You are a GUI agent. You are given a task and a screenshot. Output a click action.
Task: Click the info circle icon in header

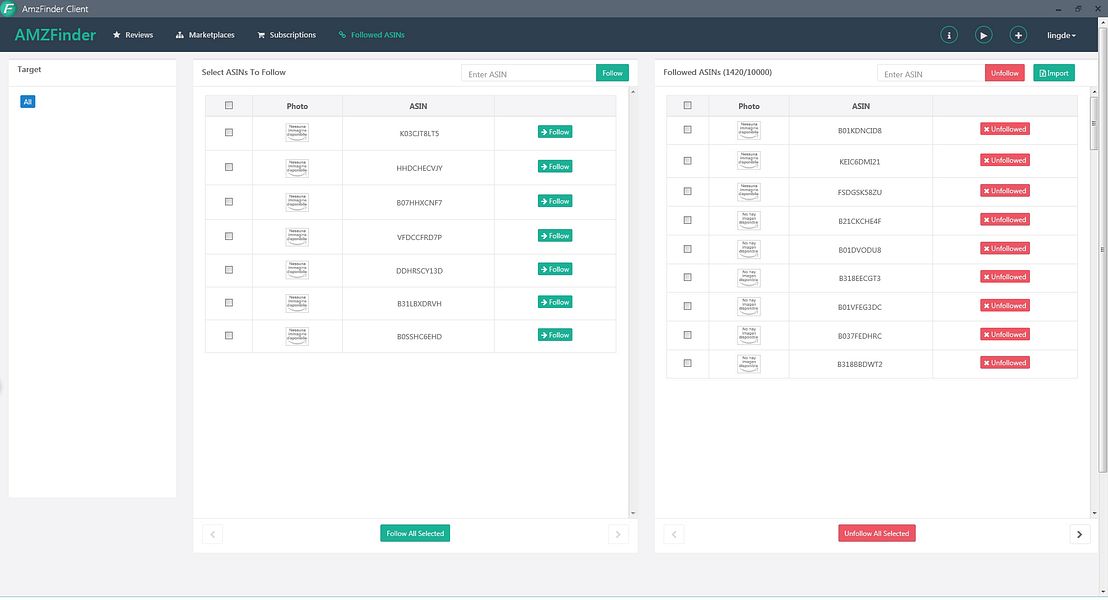pyautogui.click(x=948, y=35)
